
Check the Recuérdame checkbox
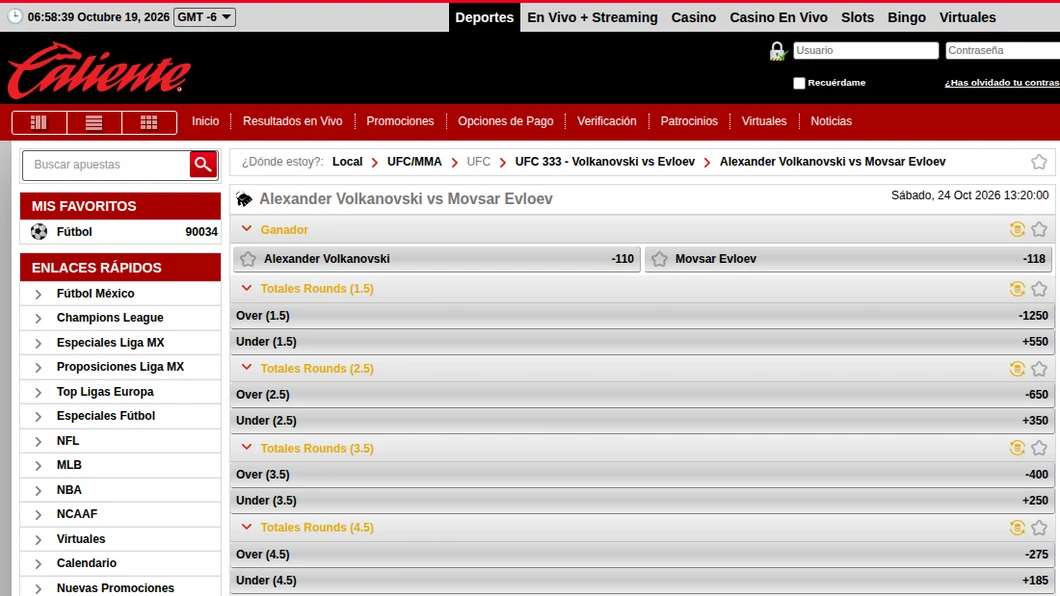799,83
